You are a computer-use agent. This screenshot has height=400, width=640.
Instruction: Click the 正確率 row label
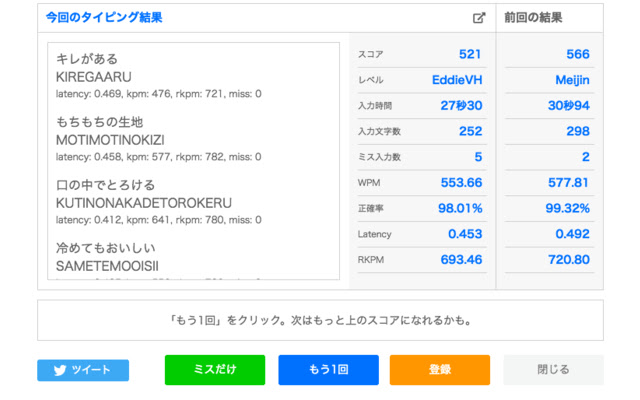point(371,209)
